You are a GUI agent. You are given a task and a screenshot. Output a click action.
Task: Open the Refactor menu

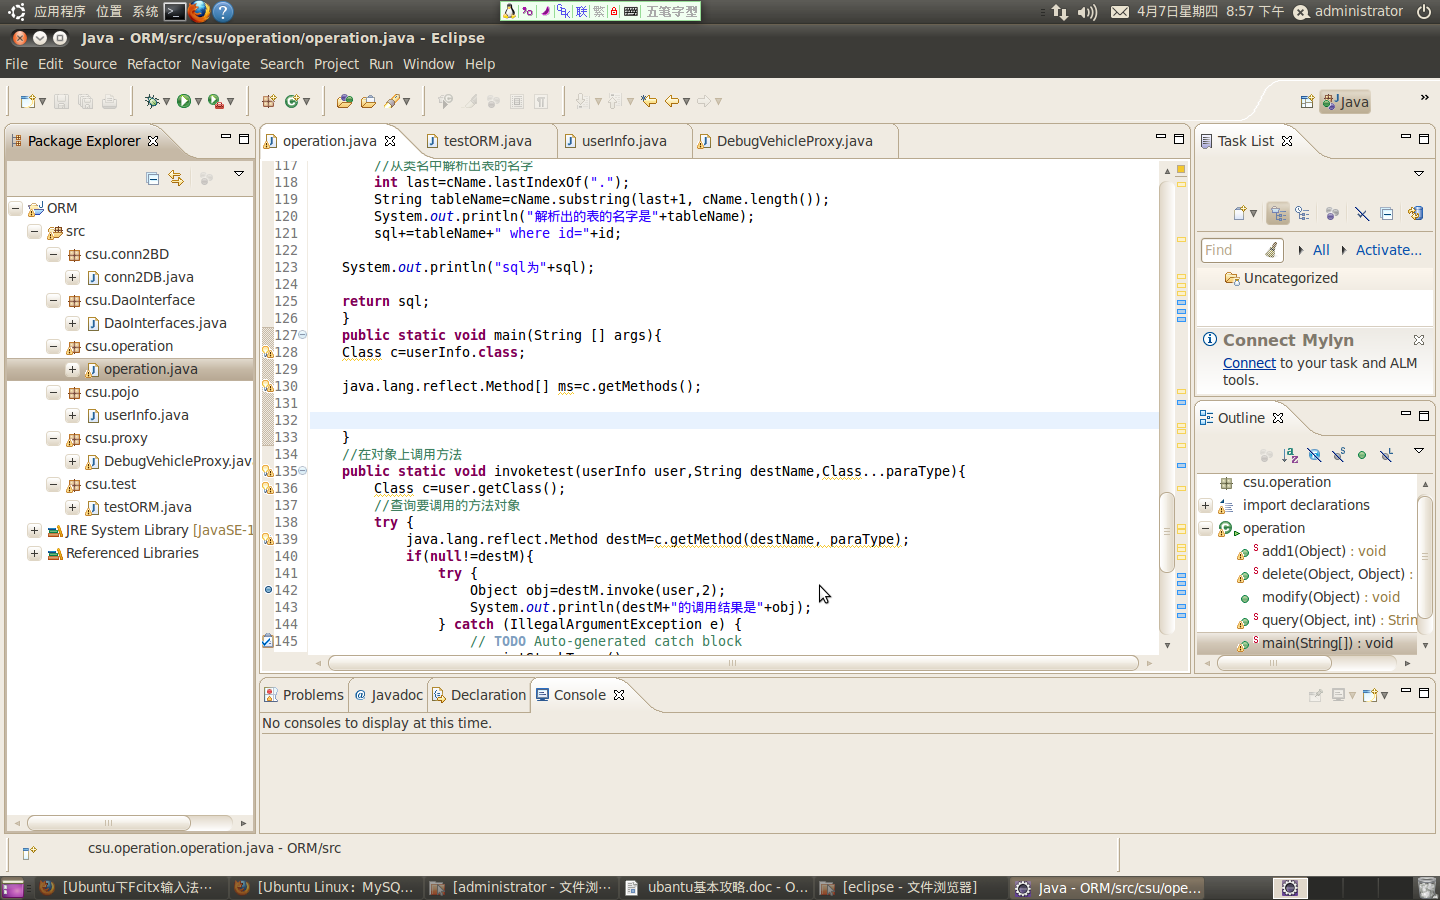click(153, 64)
